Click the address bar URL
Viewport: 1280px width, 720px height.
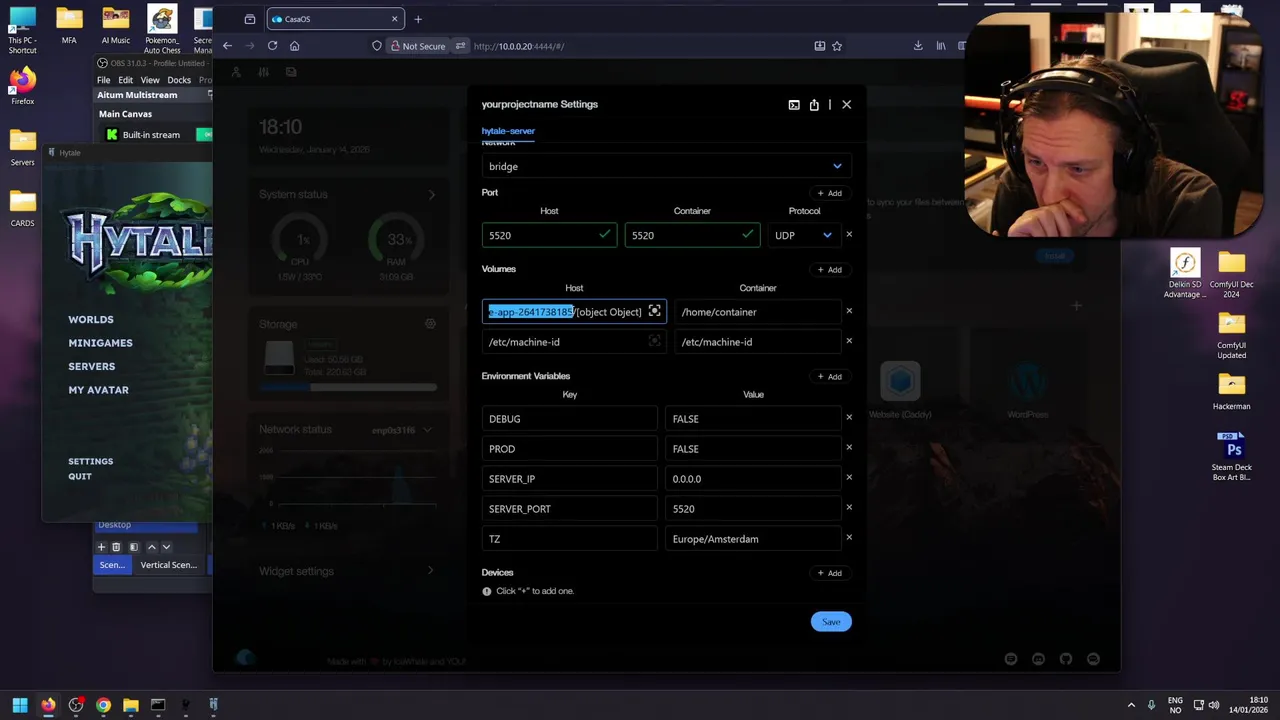click(519, 46)
